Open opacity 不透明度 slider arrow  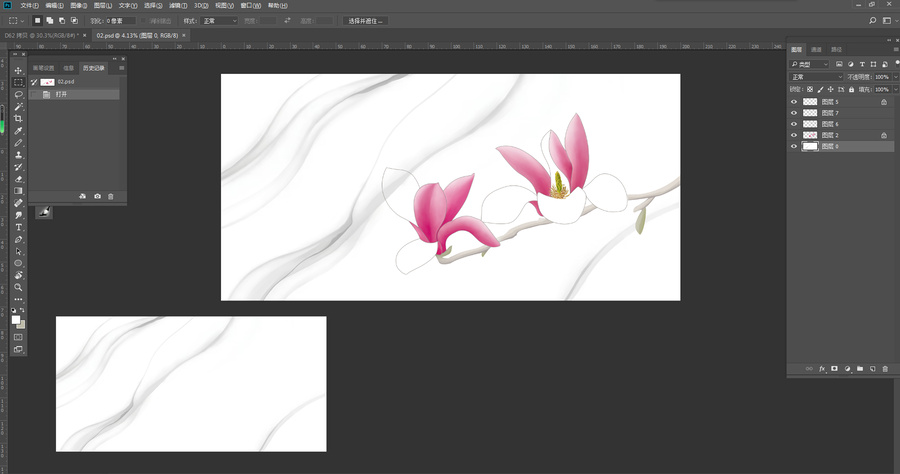click(x=895, y=77)
